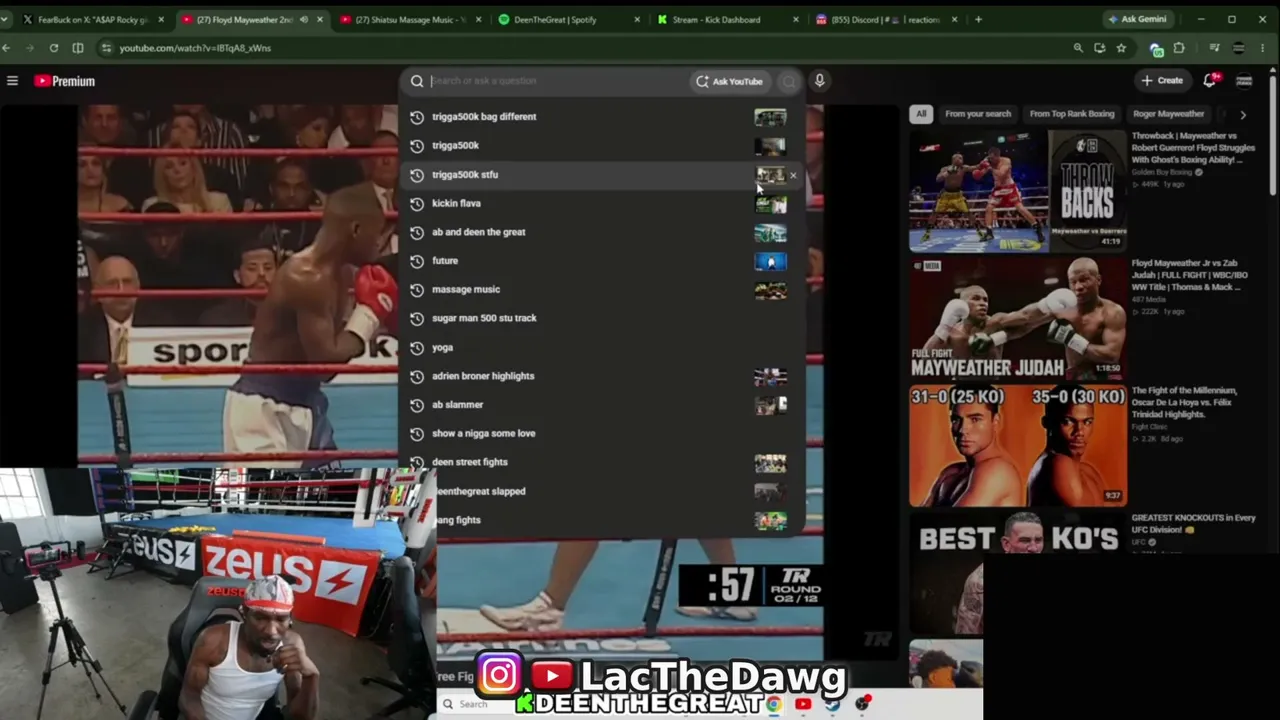The image size is (1280, 720).
Task: Start voice search with the microphone
Action: coord(819,81)
